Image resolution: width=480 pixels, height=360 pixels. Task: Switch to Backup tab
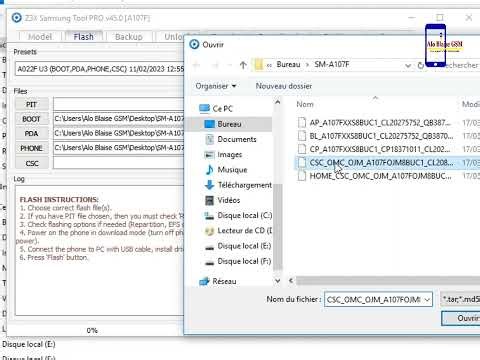(129, 36)
